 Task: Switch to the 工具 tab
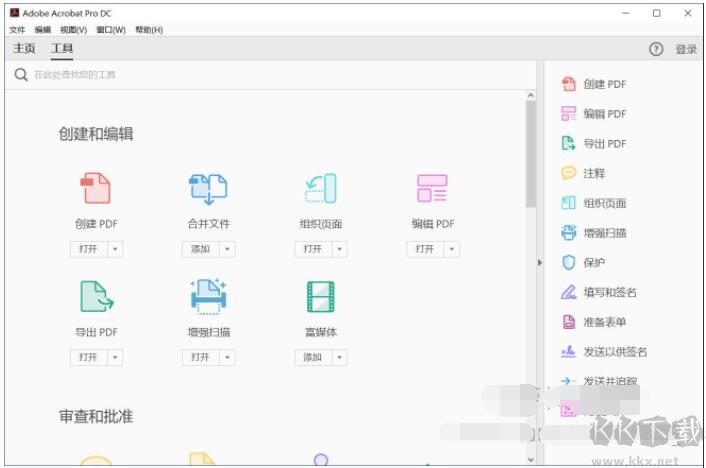tap(62, 48)
